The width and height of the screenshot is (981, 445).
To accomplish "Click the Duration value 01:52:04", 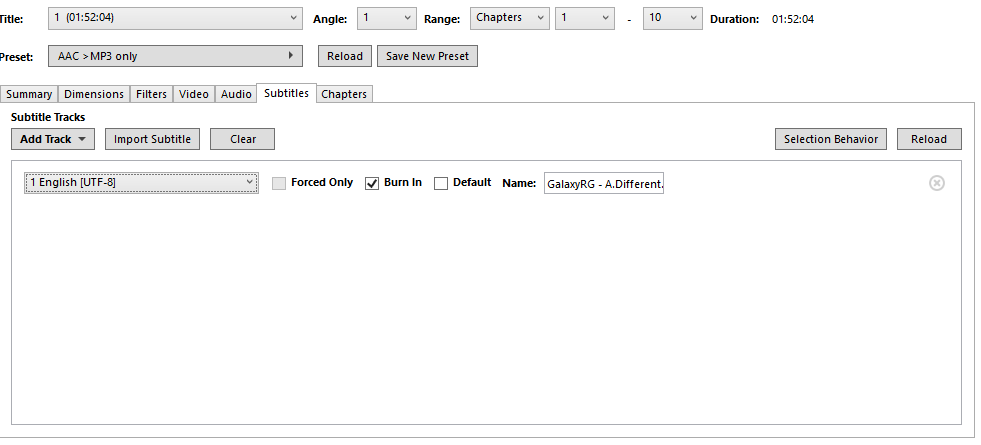I will (793, 19).
